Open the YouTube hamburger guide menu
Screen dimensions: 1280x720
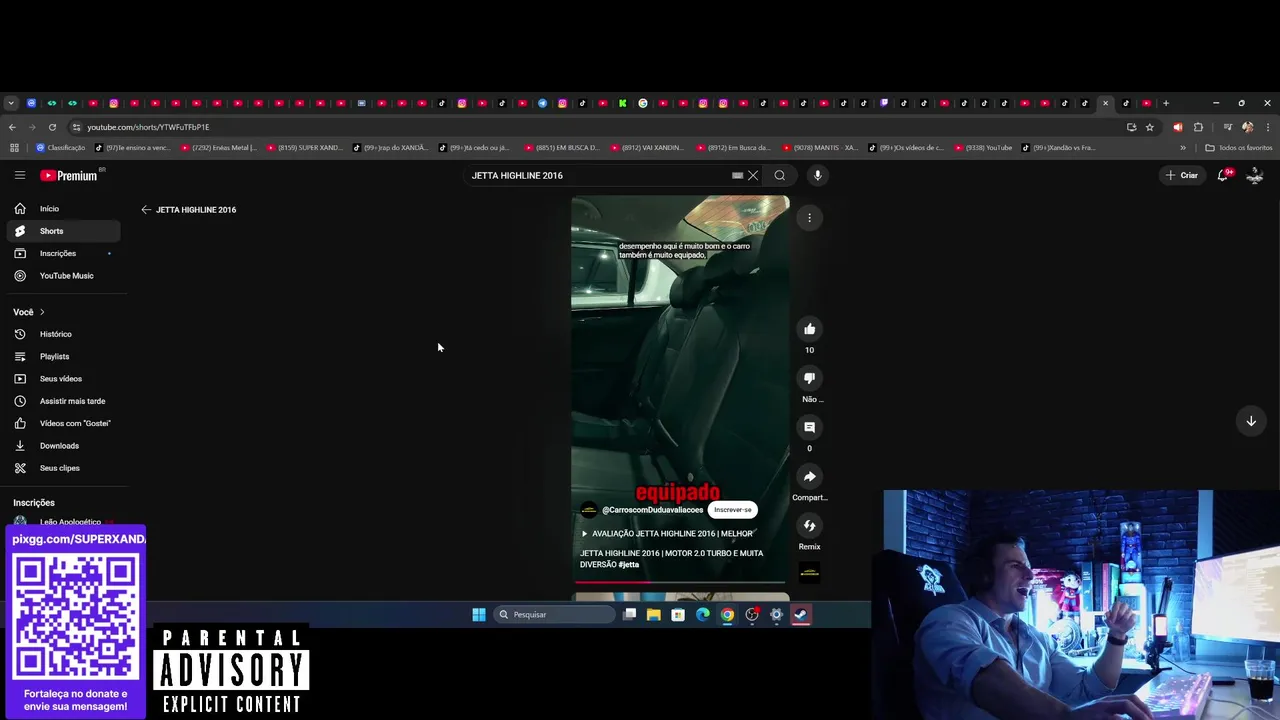(19, 175)
